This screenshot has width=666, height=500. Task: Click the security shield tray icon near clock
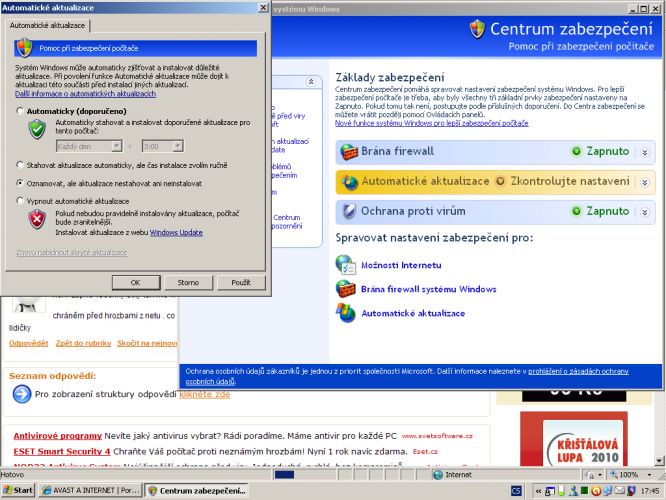click(632, 491)
